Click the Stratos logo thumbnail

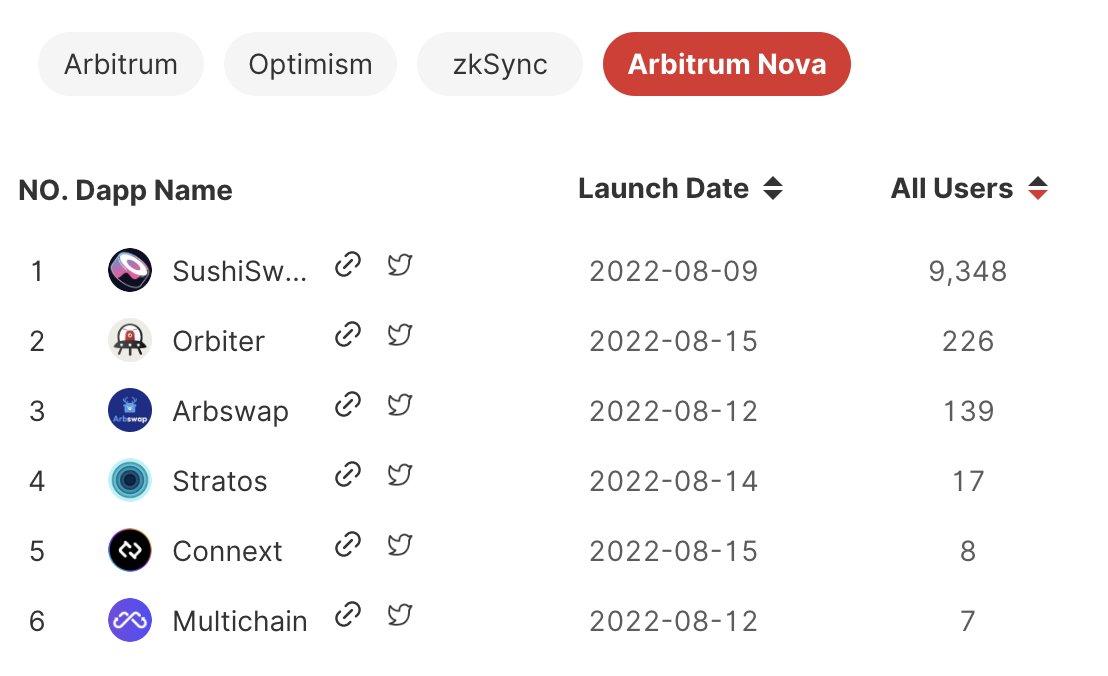pyautogui.click(x=130, y=481)
